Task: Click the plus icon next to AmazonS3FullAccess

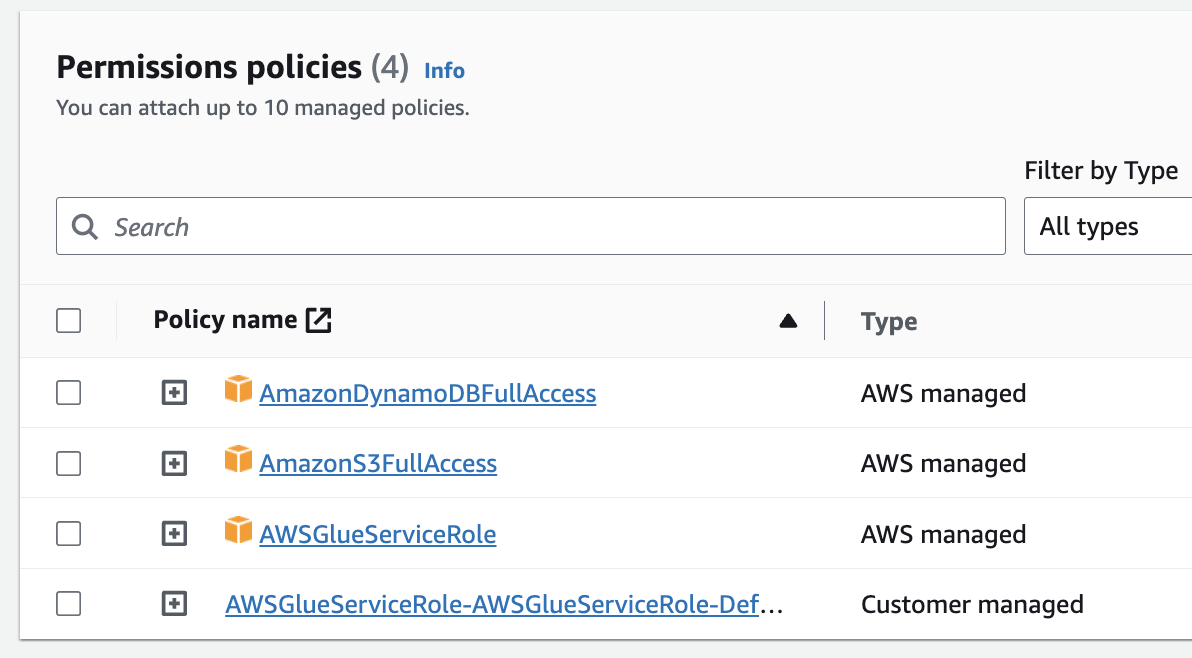Action: [174, 463]
